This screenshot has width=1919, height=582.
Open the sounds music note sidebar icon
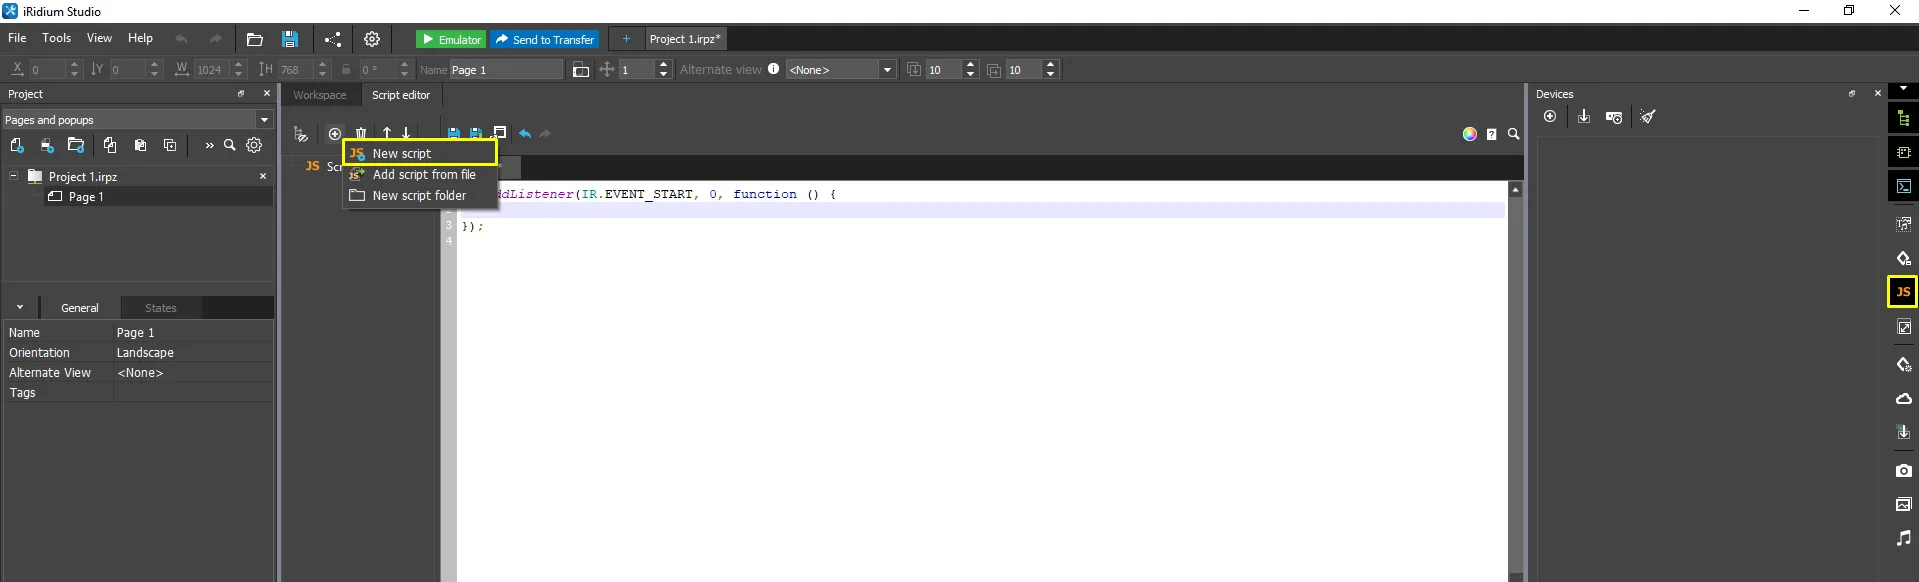1903,538
